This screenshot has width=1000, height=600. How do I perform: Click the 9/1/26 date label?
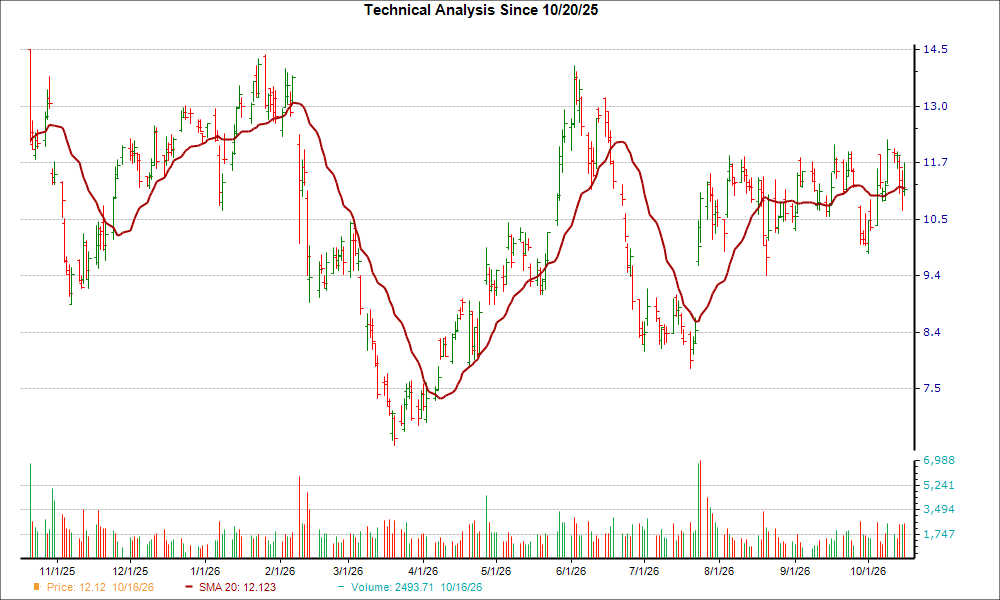794,571
